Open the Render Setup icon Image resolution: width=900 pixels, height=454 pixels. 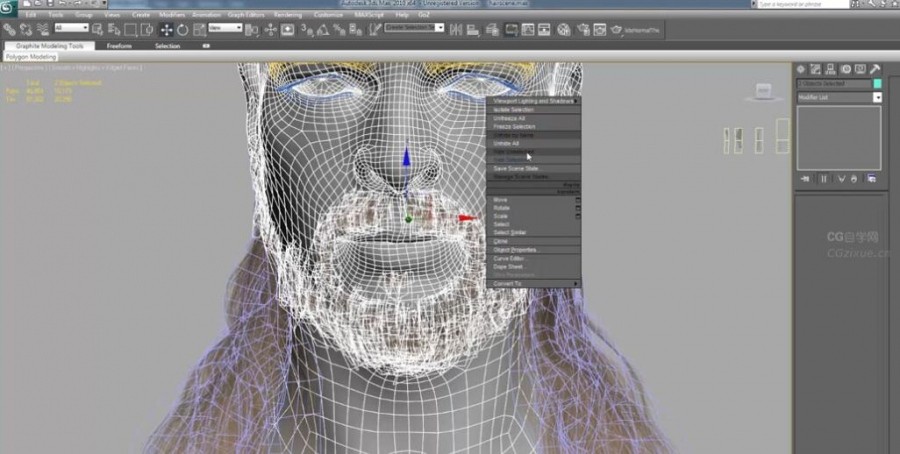coord(583,29)
